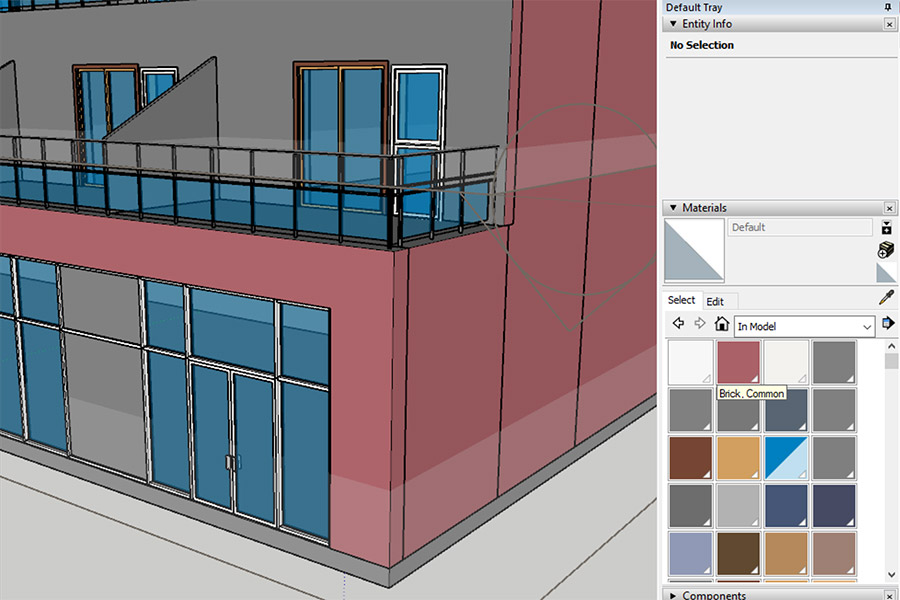Pin the Default Tray panel
The height and width of the screenshot is (600, 900).
[888, 7]
